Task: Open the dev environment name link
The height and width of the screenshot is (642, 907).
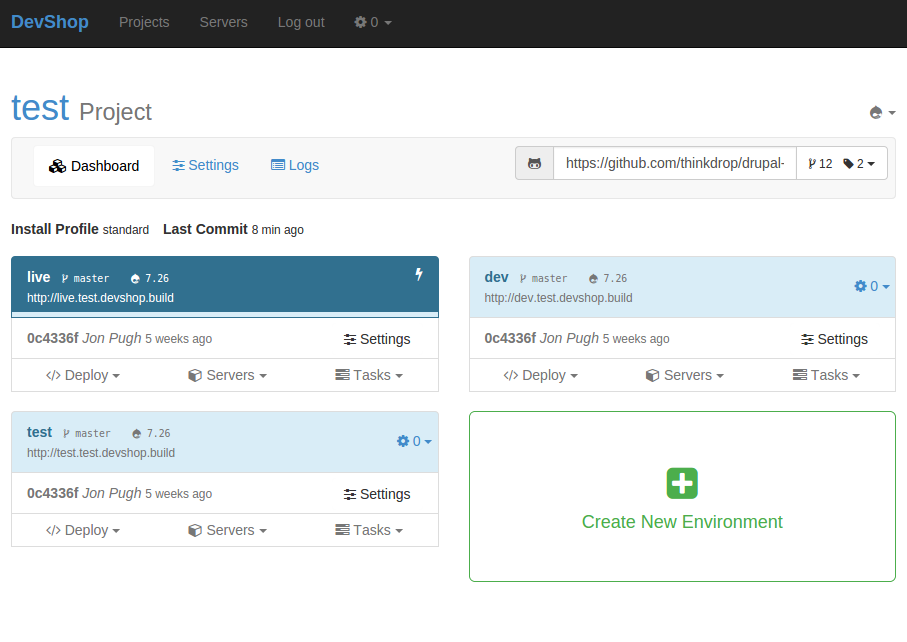Action: (496, 277)
